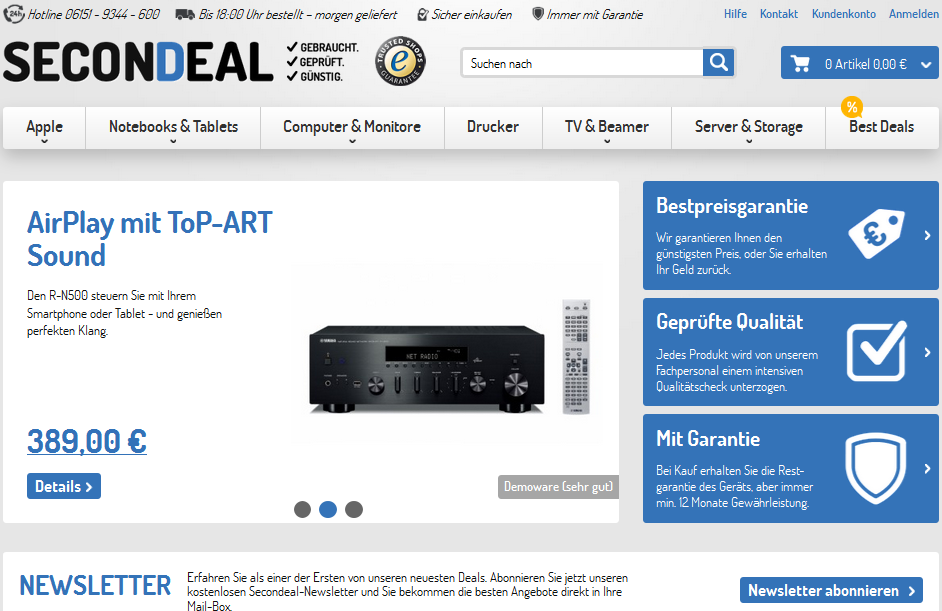Open Mit Garantie arrow chevron

[927, 468]
